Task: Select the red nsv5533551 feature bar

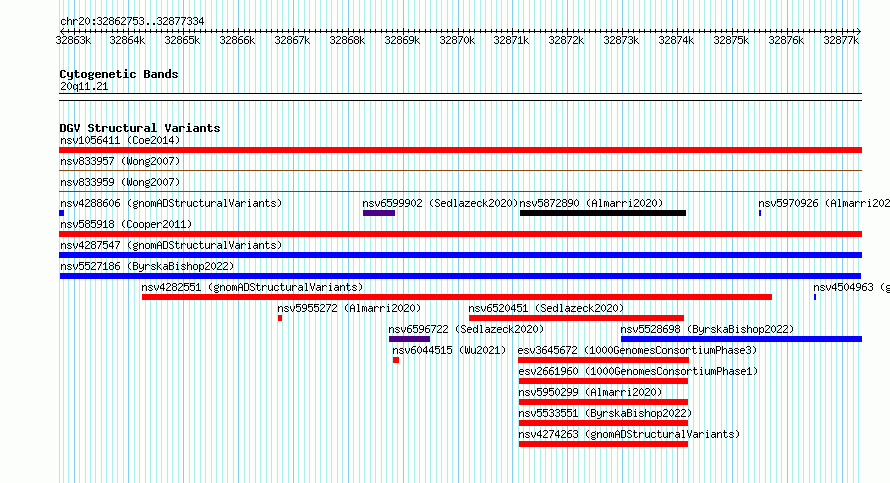Action: point(603,423)
